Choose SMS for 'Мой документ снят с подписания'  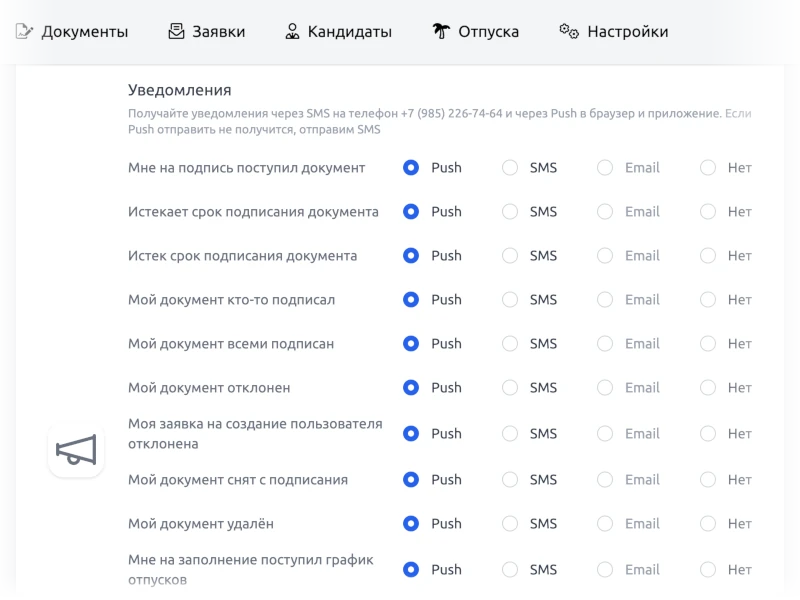[x=510, y=480]
